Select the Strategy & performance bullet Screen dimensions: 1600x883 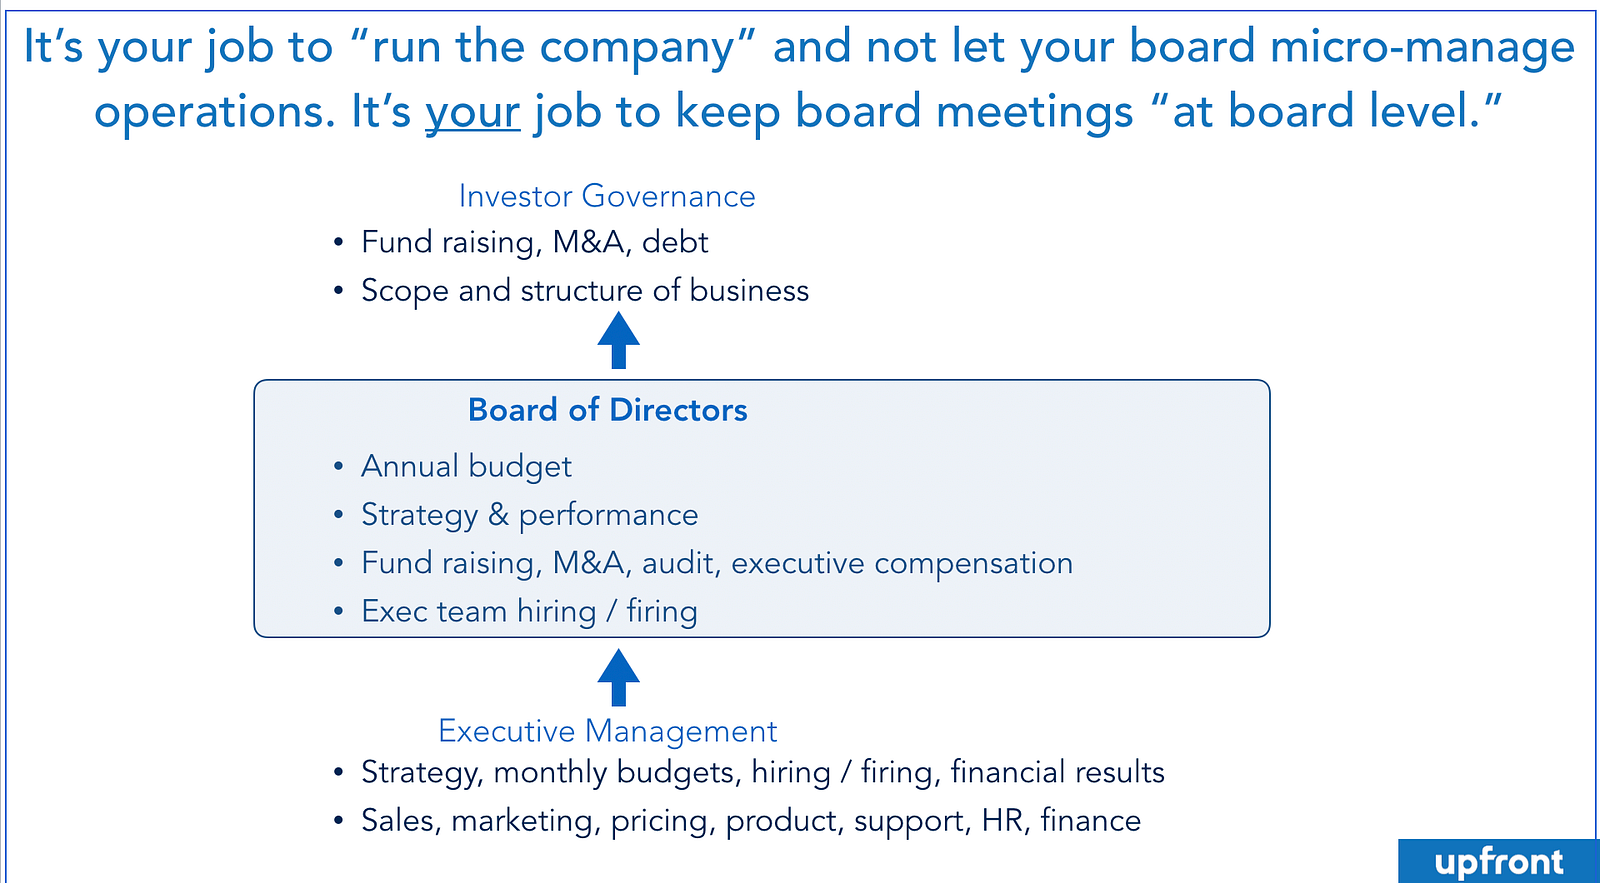(529, 515)
